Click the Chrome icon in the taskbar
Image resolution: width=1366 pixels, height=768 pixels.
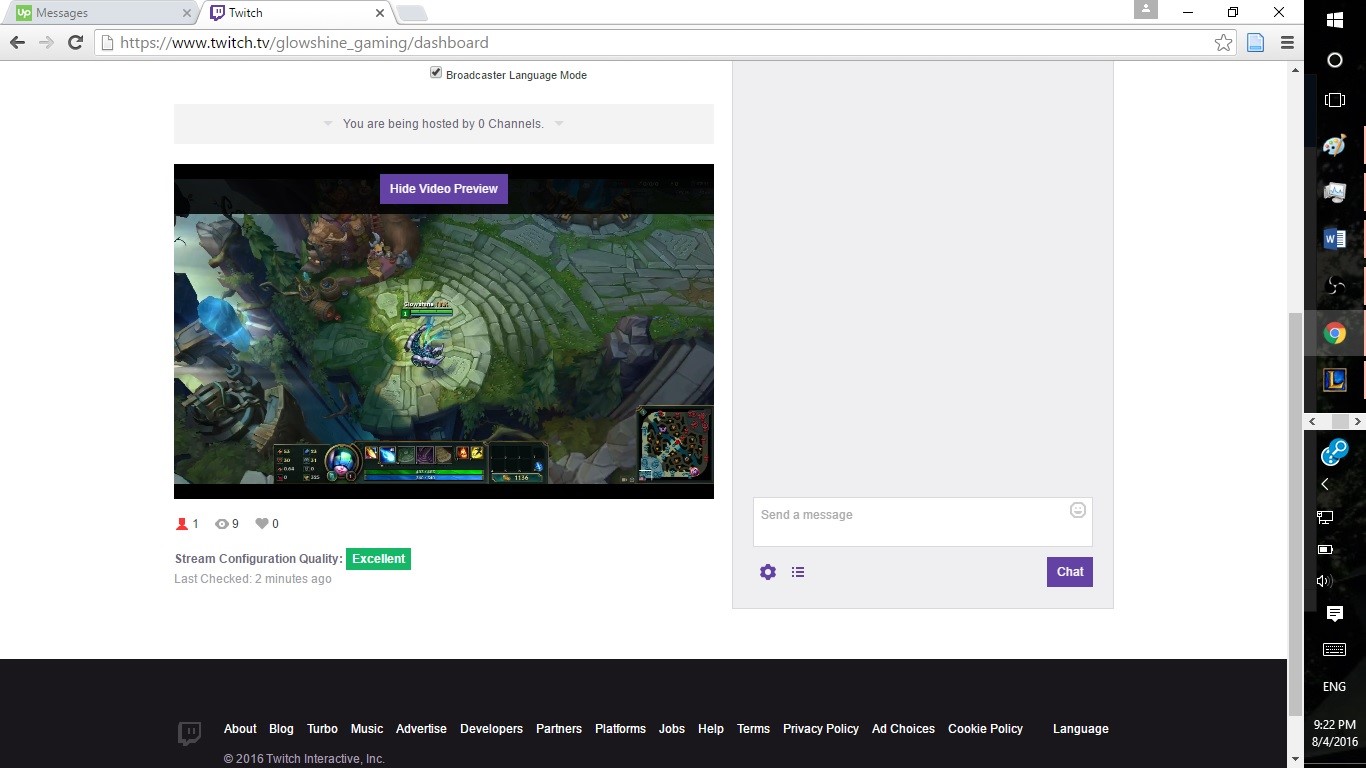tap(1334, 333)
